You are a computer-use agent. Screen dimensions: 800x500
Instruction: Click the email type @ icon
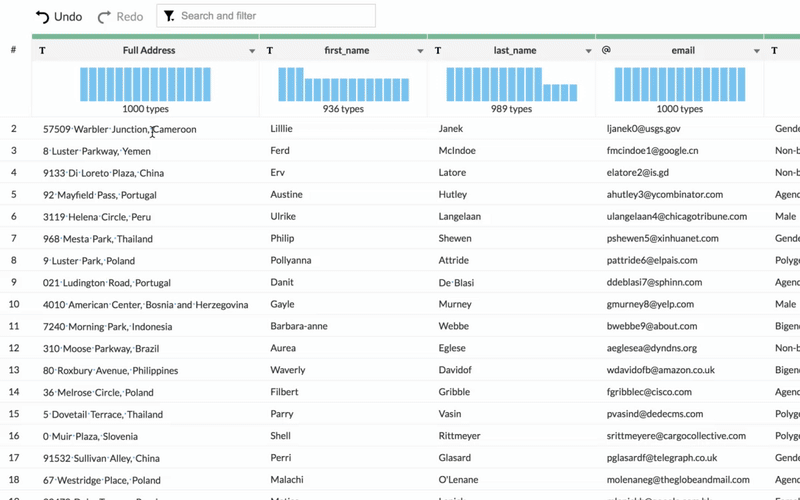[x=606, y=50]
